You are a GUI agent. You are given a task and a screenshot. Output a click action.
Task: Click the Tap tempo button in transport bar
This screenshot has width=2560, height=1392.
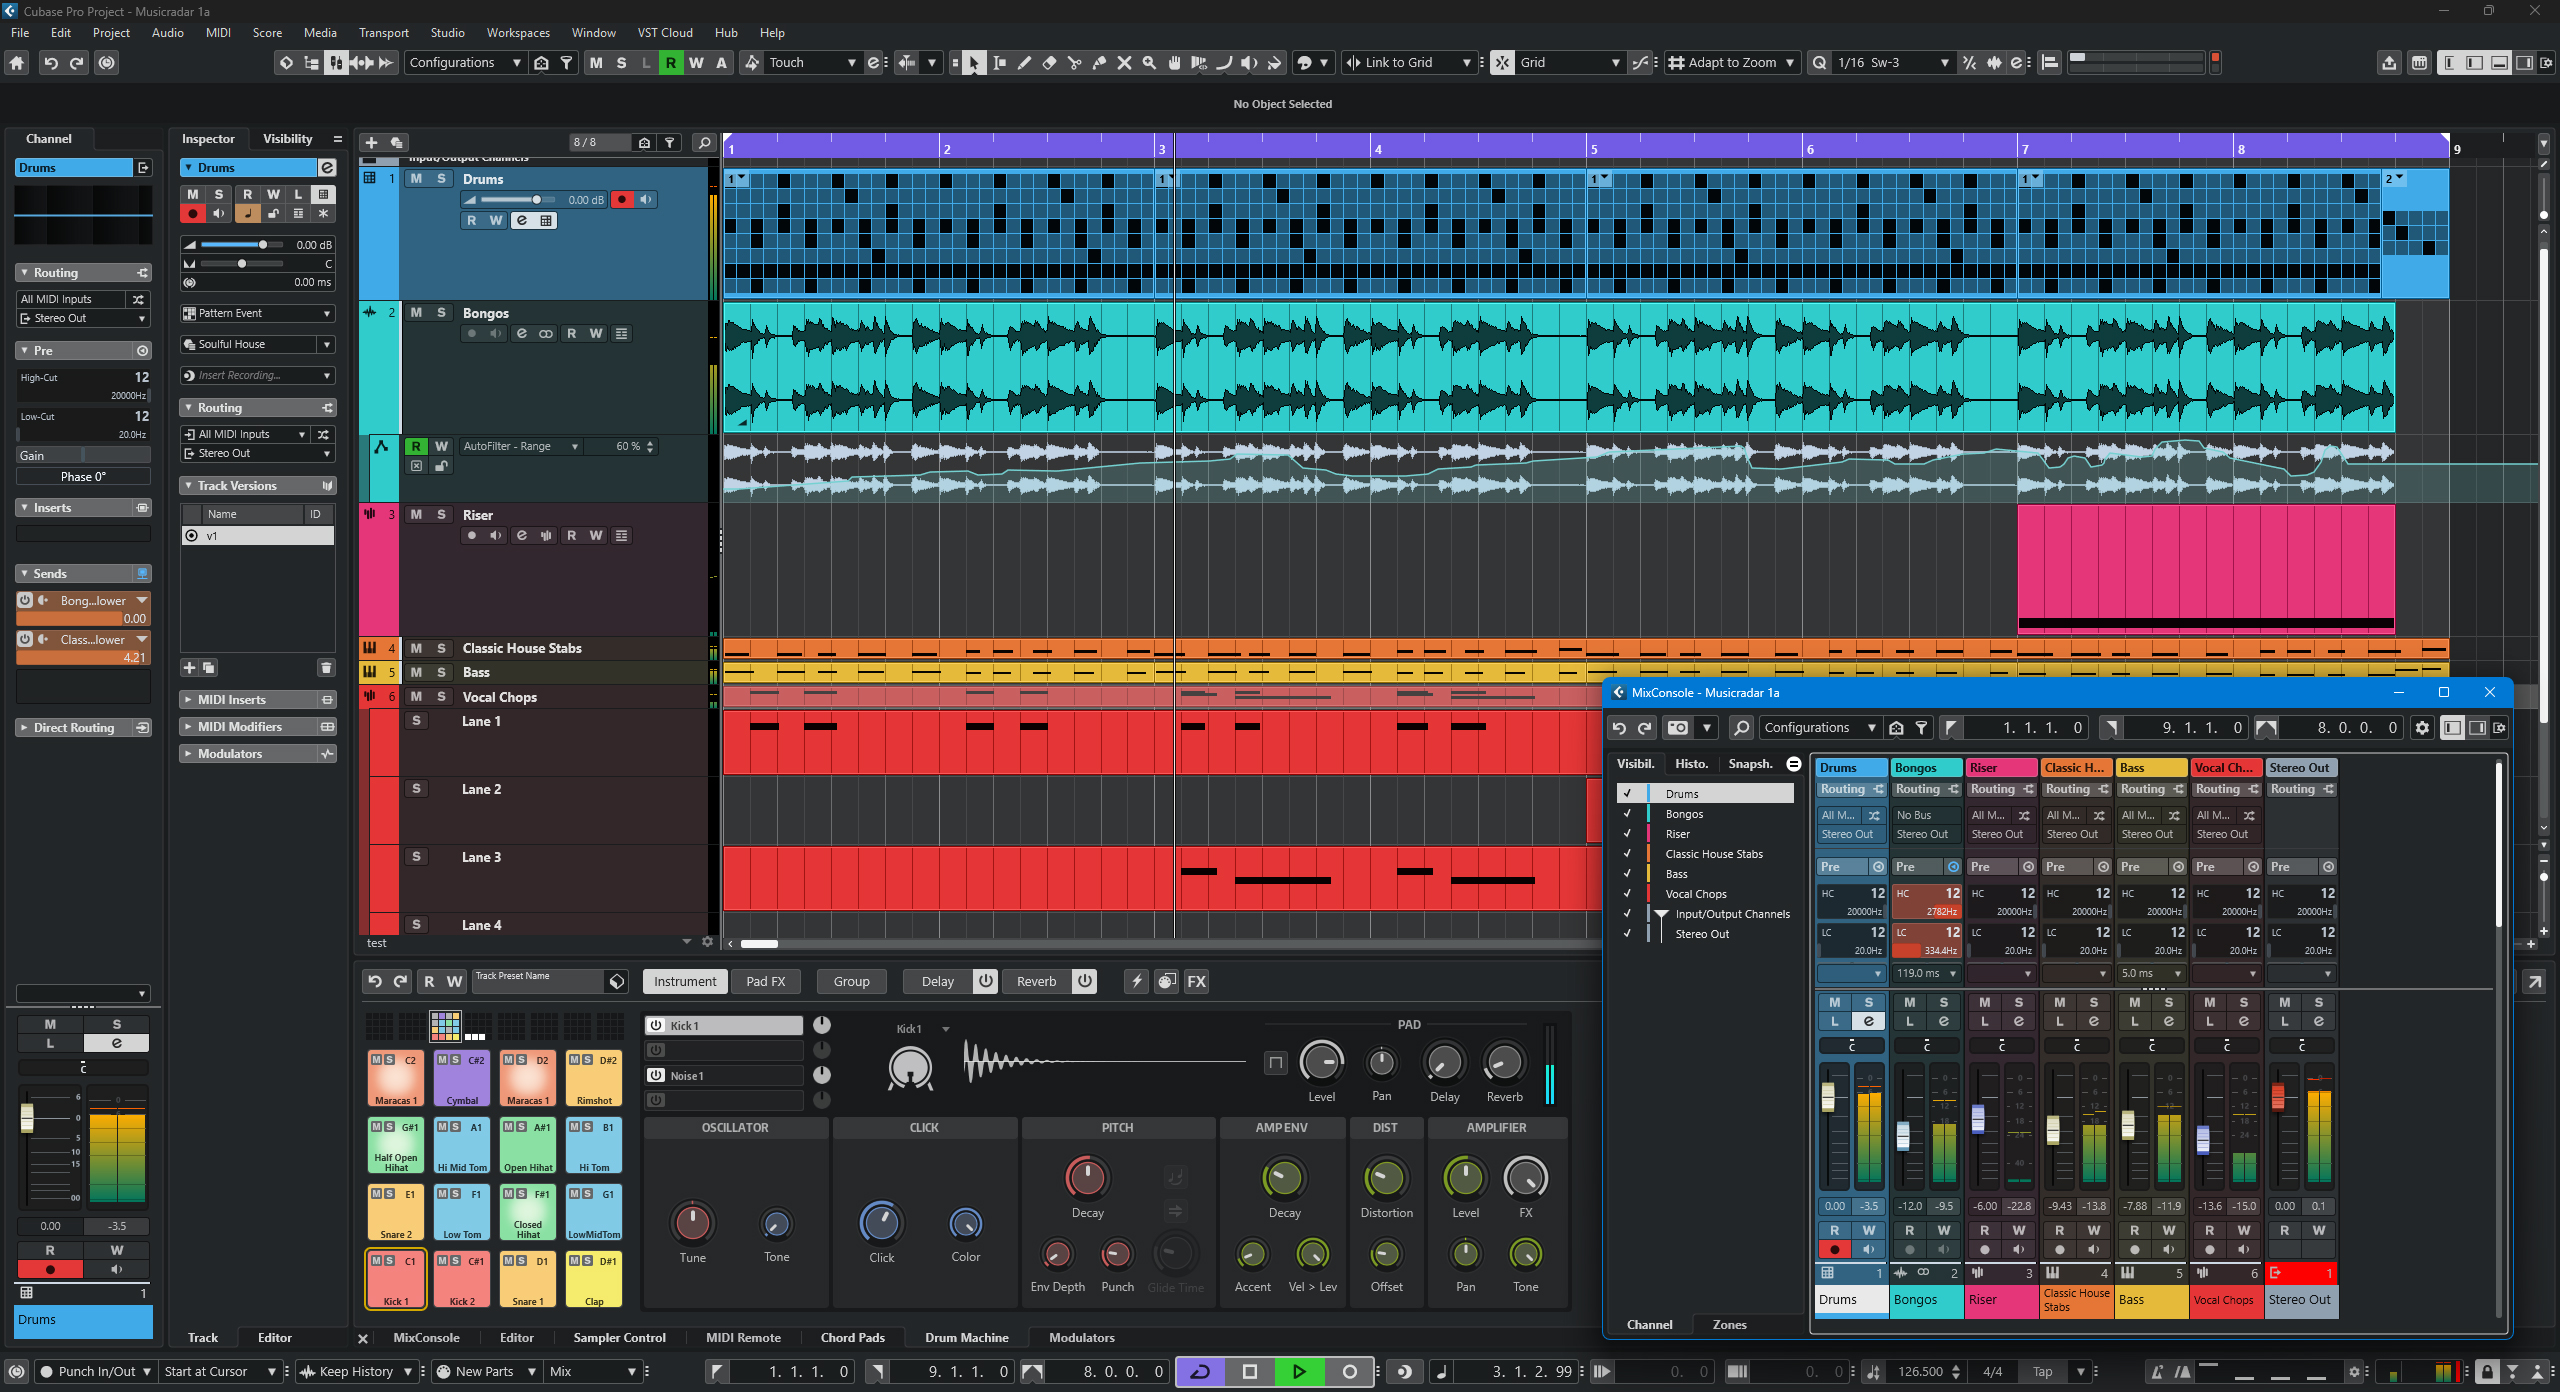2042,1372
